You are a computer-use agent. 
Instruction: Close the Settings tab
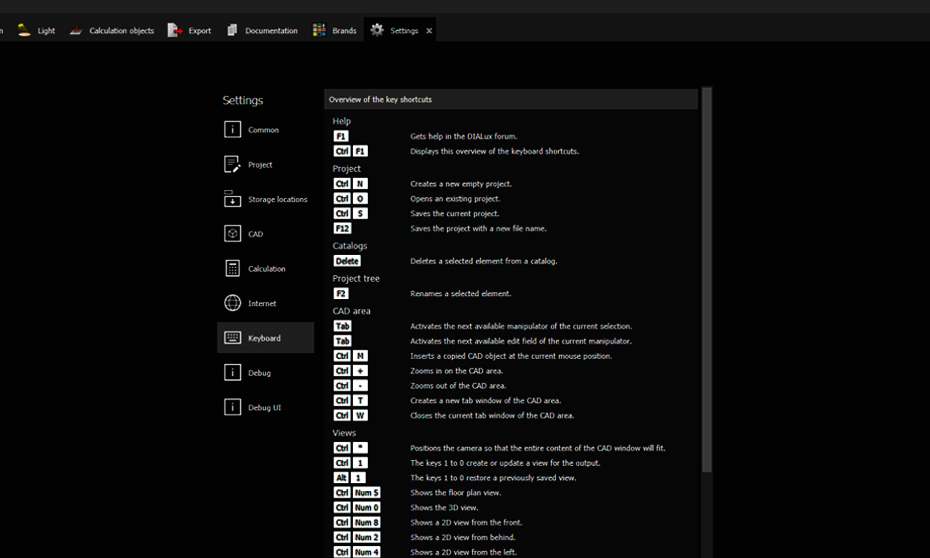tap(429, 31)
